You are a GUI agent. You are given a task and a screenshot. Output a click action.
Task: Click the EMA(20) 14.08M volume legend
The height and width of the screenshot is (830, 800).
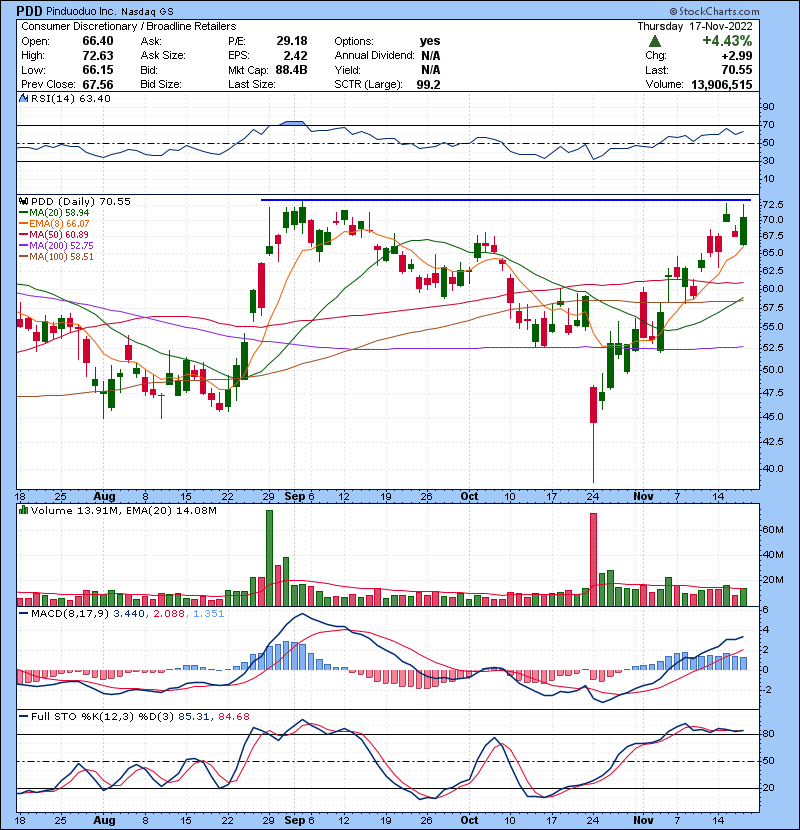[x=172, y=510]
